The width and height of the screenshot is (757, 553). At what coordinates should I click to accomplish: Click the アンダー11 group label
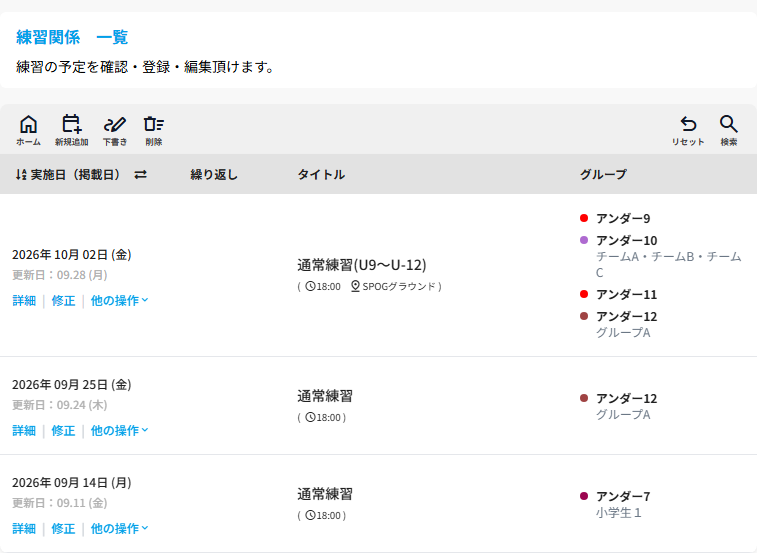coord(627,294)
